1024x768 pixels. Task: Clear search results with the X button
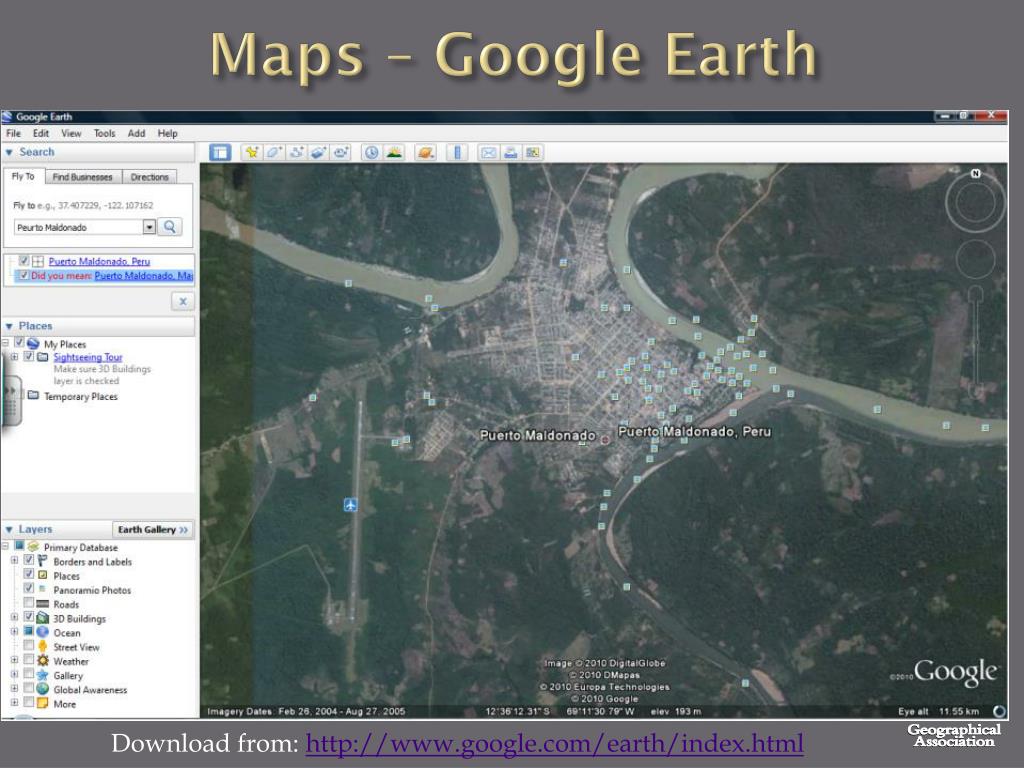183,301
